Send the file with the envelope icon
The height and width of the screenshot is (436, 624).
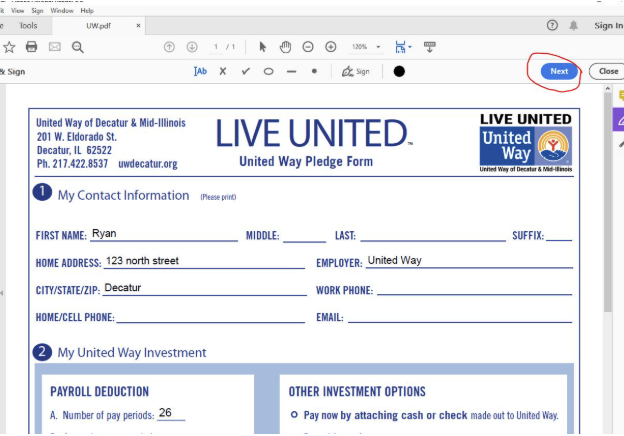pos(54,47)
